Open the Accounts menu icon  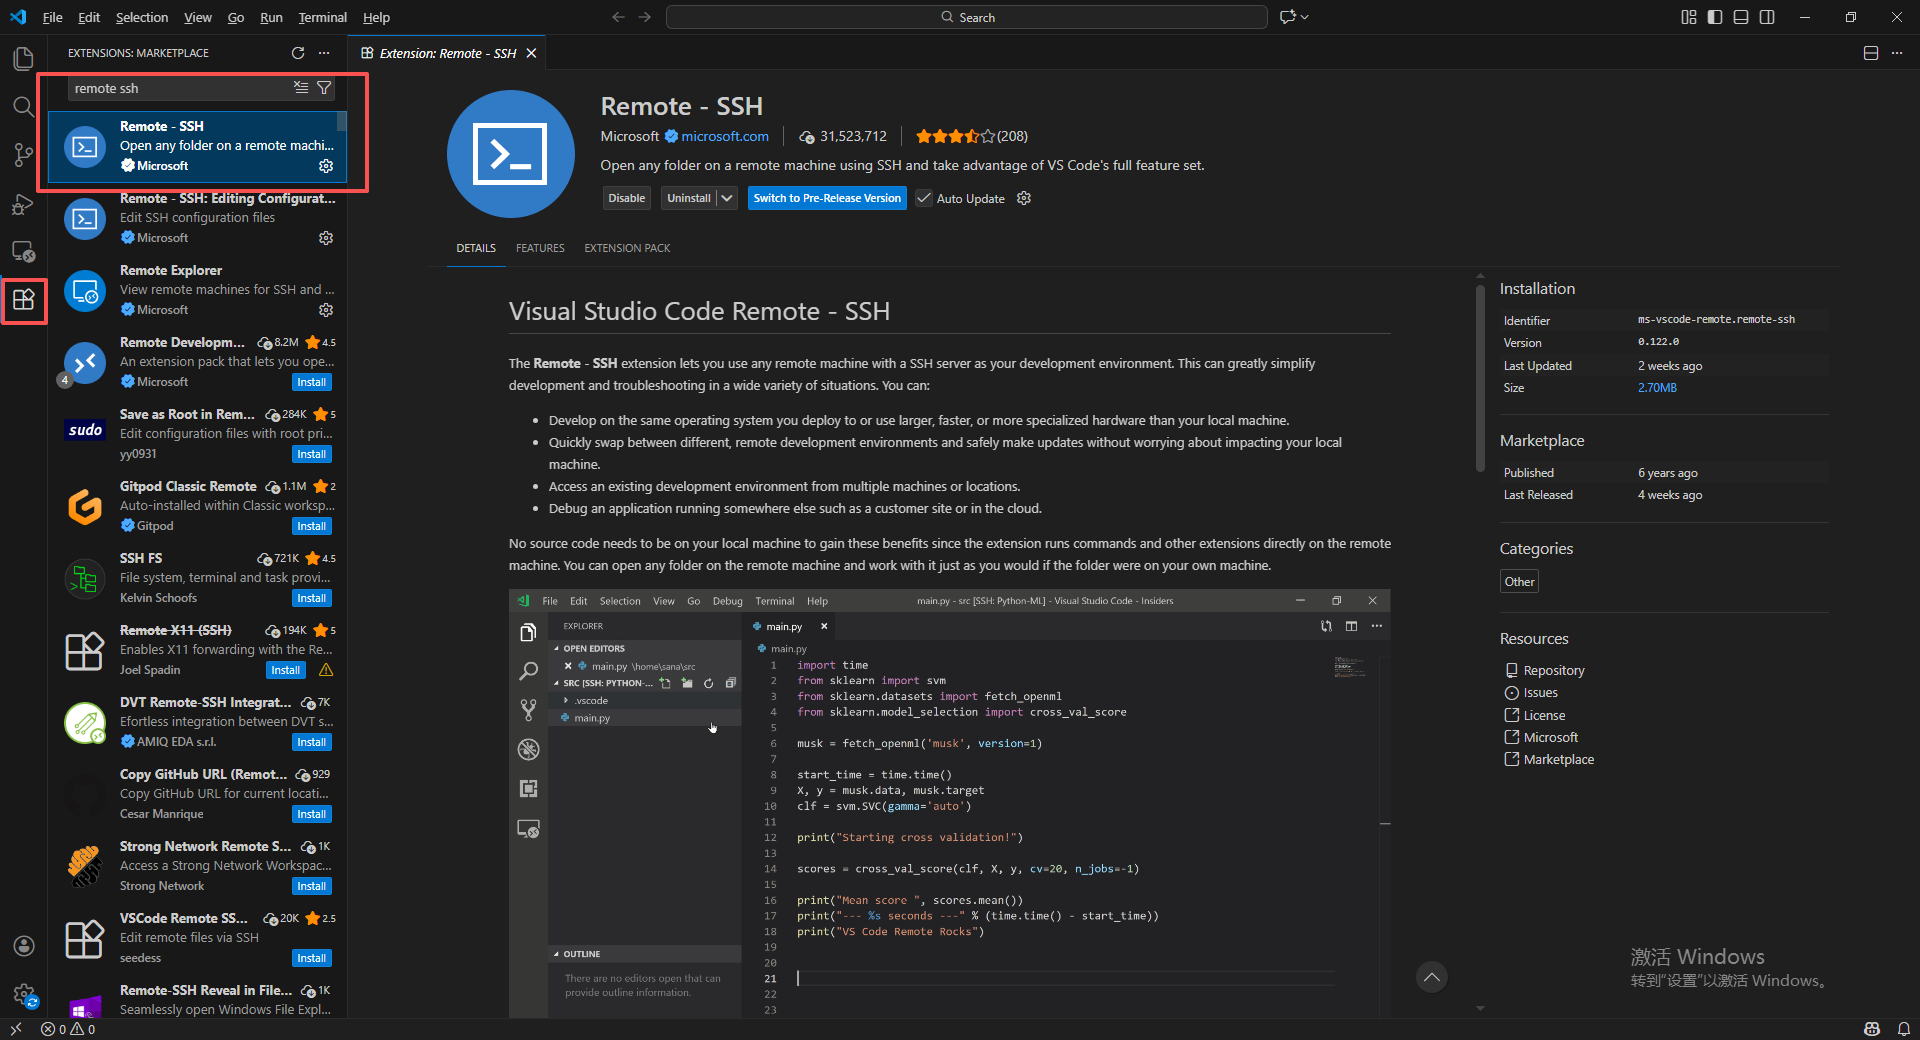[x=23, y=946]
